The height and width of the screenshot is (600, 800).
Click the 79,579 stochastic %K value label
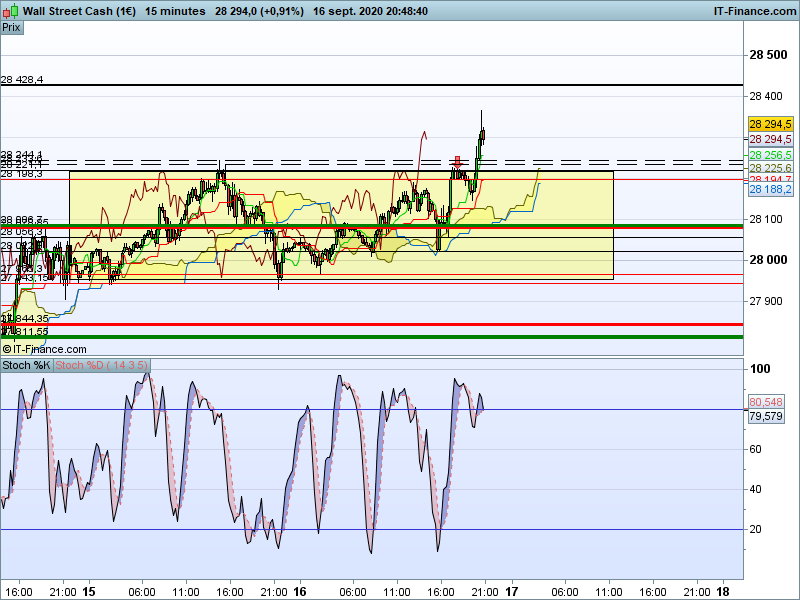click(766, 416)
